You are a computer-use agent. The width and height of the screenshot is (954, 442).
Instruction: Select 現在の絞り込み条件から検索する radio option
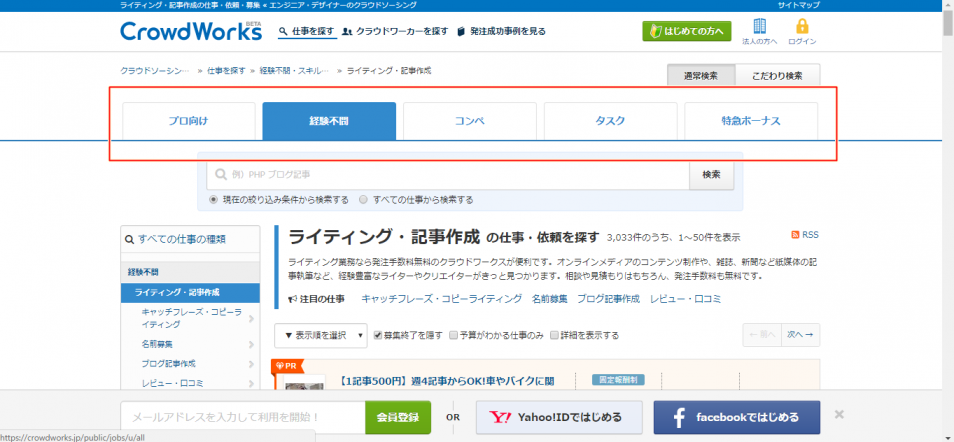(x=214, y=199)
